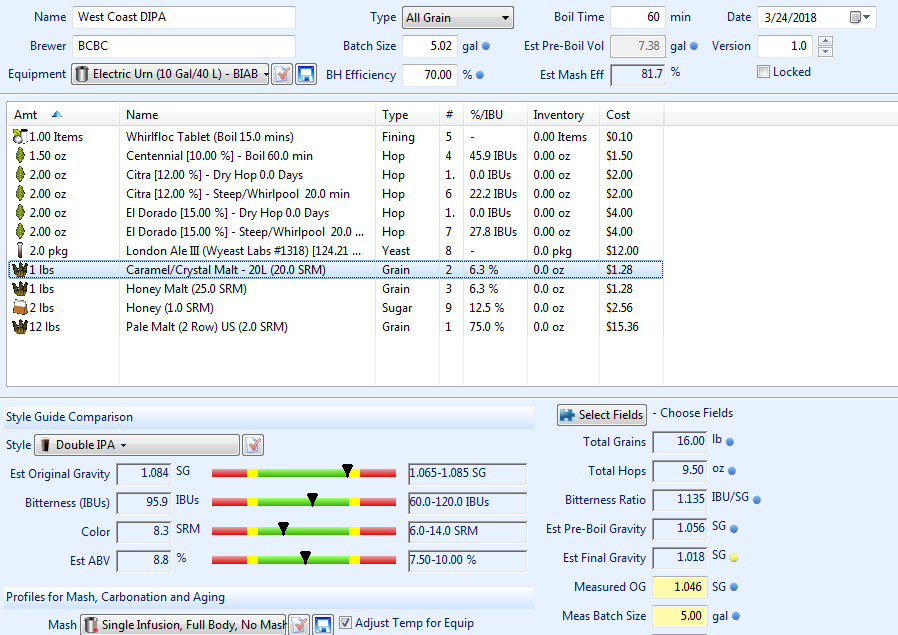Select the Pale Malt (2 Row) US row
This screenshot has height=635, width=898.
tap(336, 327)
